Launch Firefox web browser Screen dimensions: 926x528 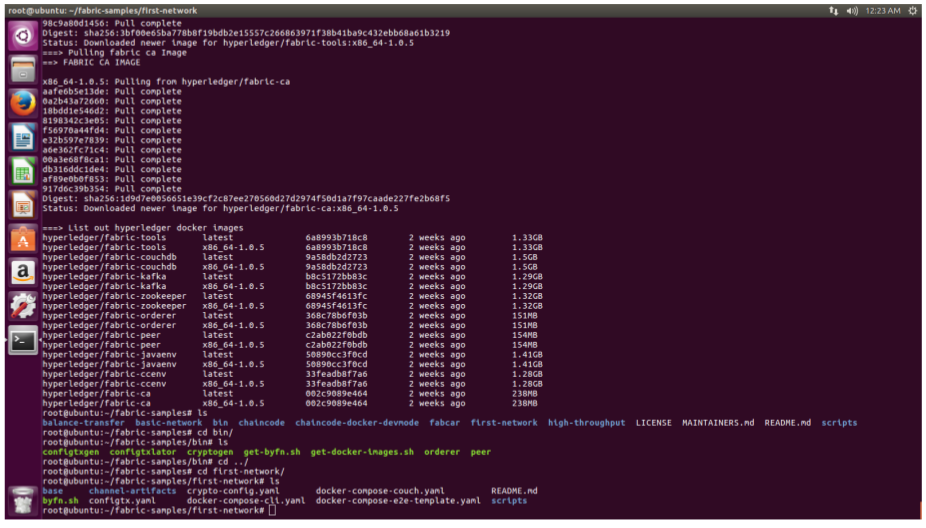click(x=23, y=103)
